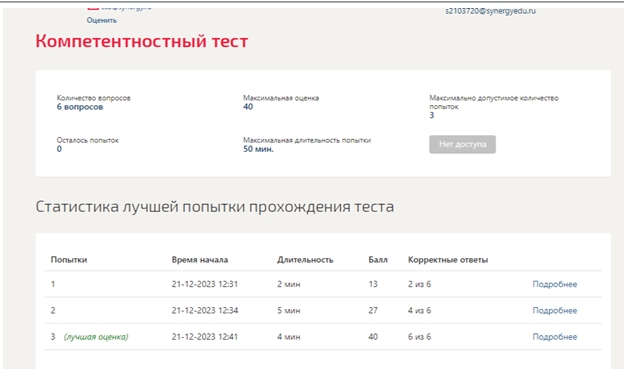This screenshot has width=624, height=388.
Task: Click the Попытки column header
Action: [x=69, y=260]
